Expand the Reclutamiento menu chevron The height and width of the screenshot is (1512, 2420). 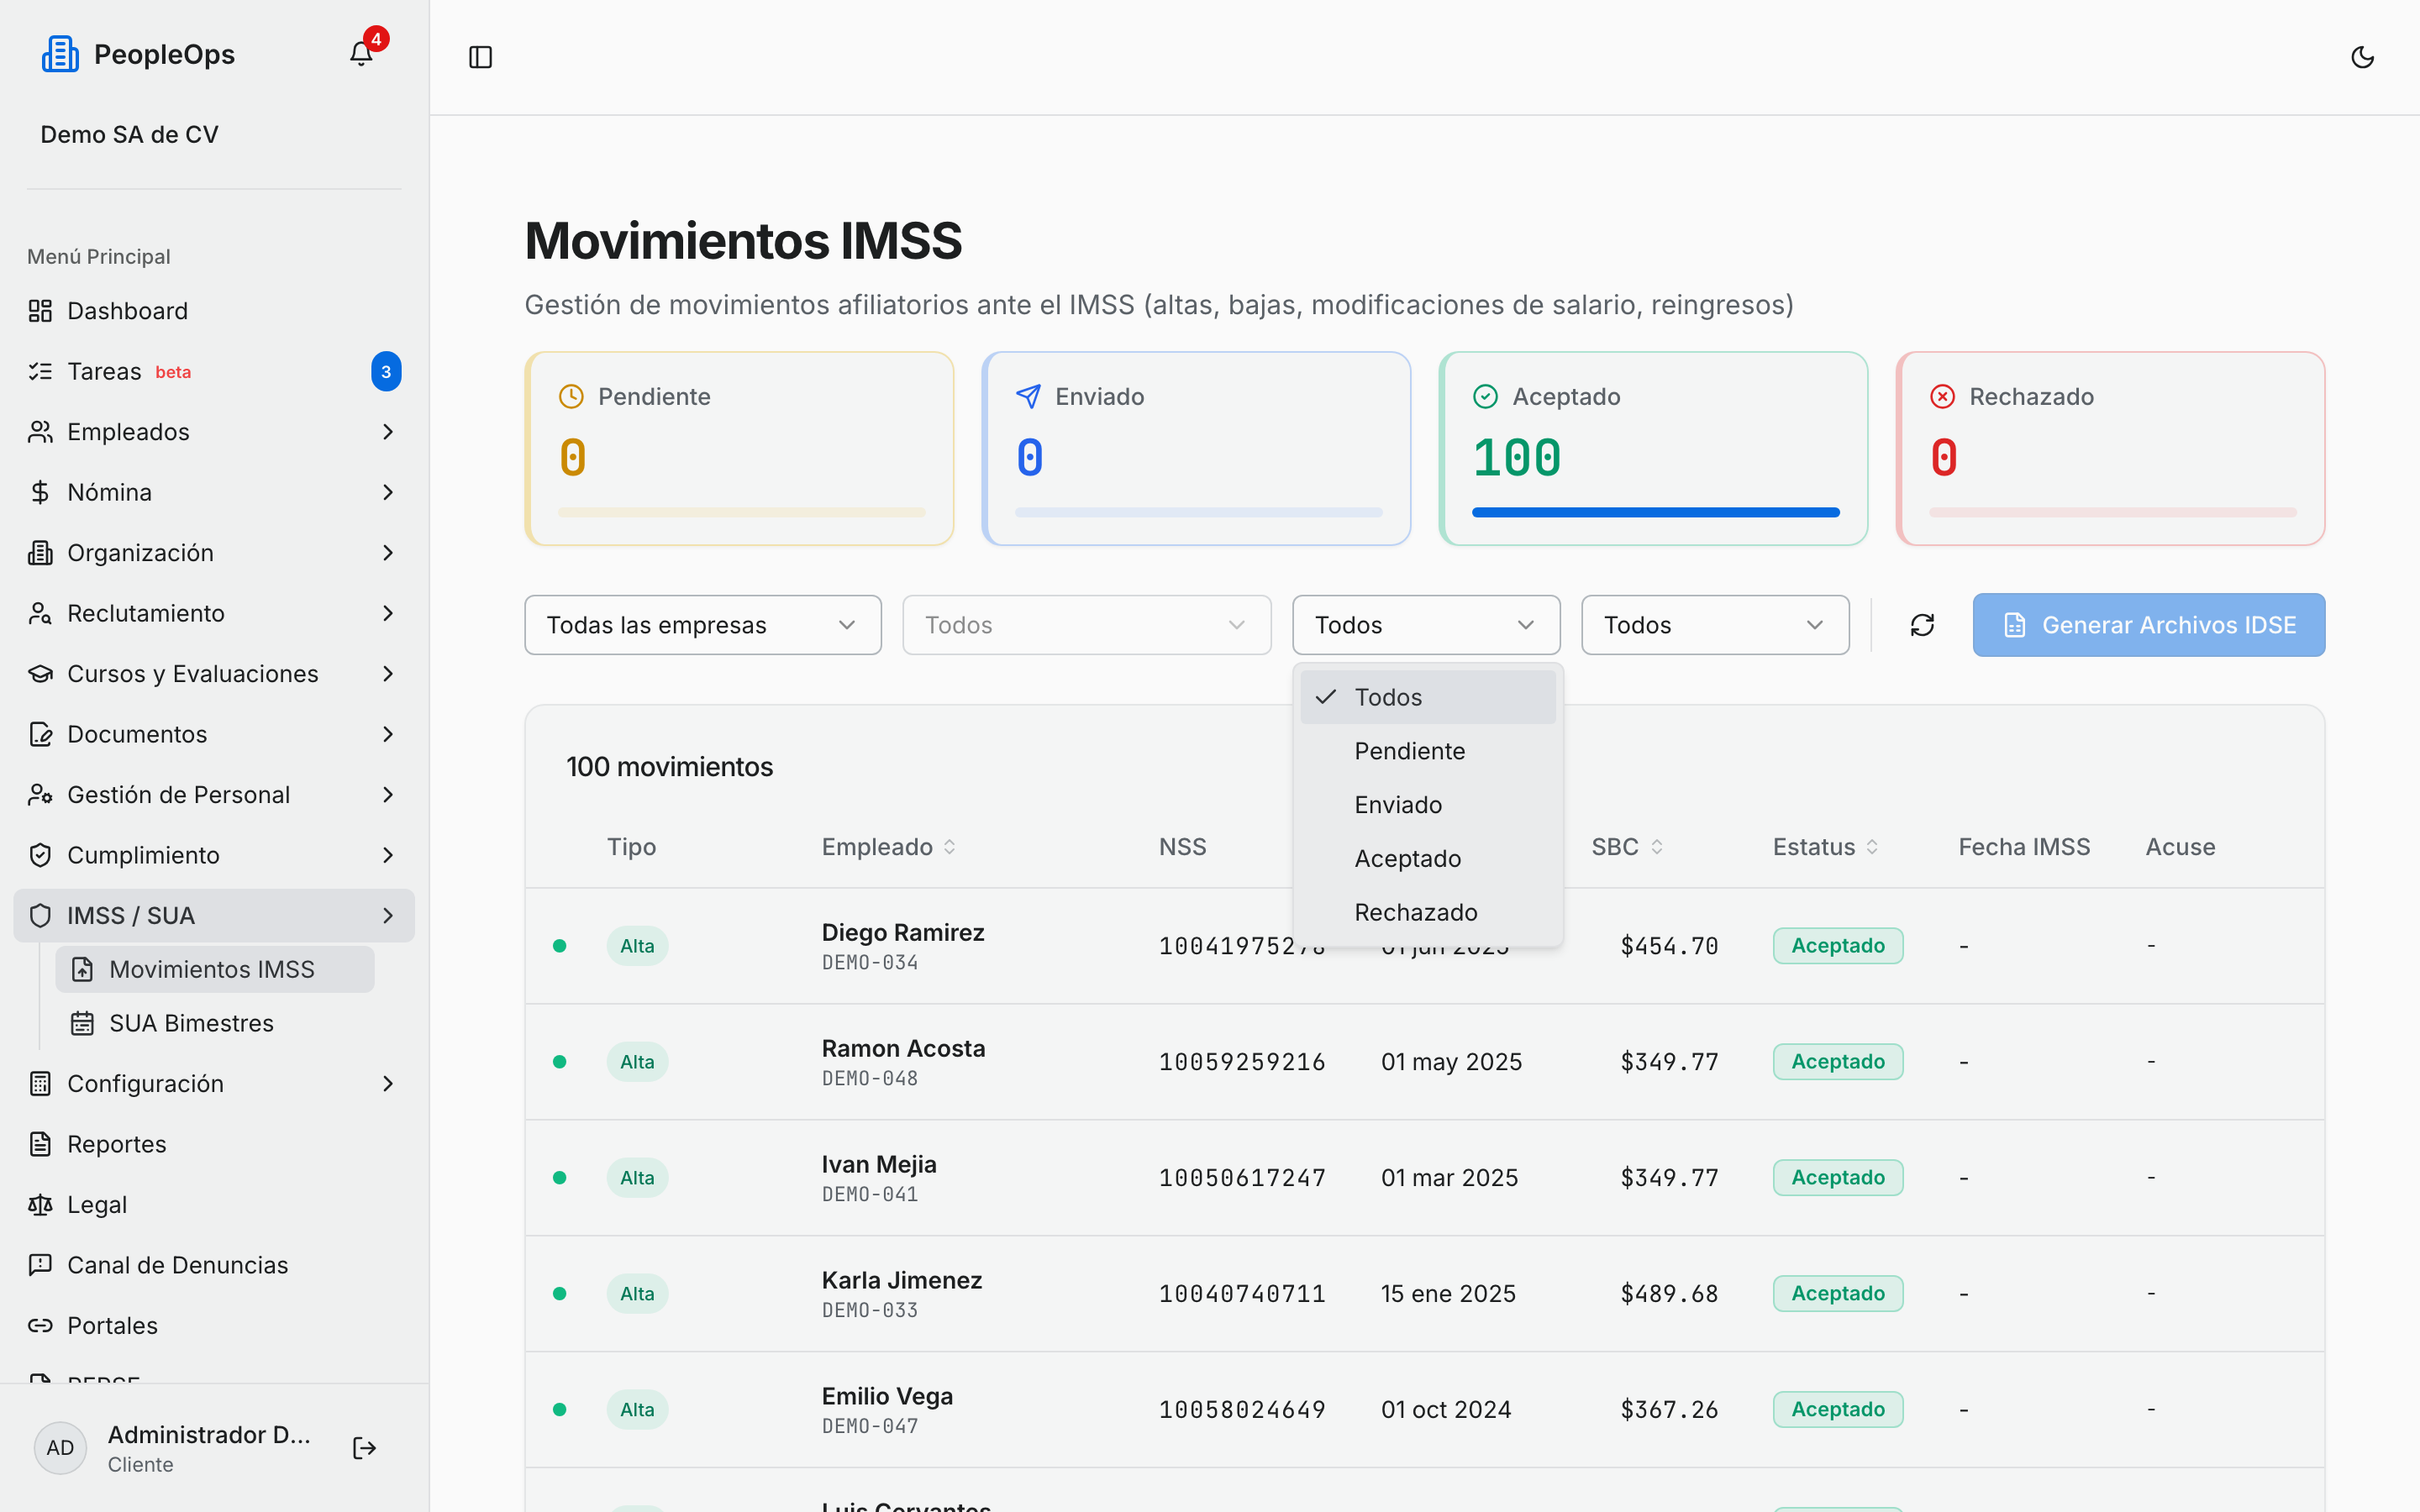[388, 613]
